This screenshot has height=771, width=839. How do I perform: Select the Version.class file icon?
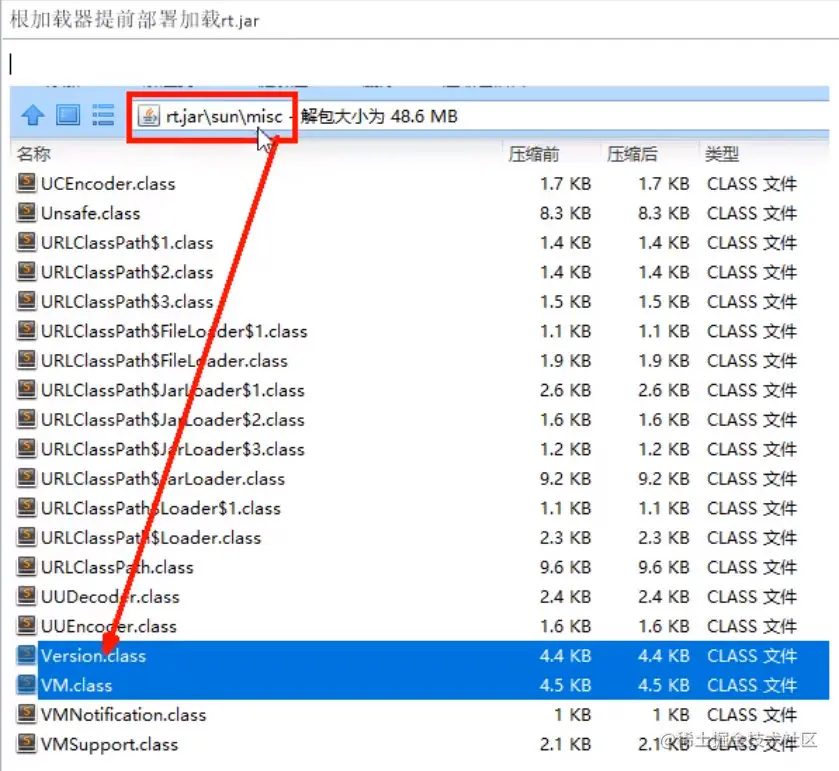26,655
